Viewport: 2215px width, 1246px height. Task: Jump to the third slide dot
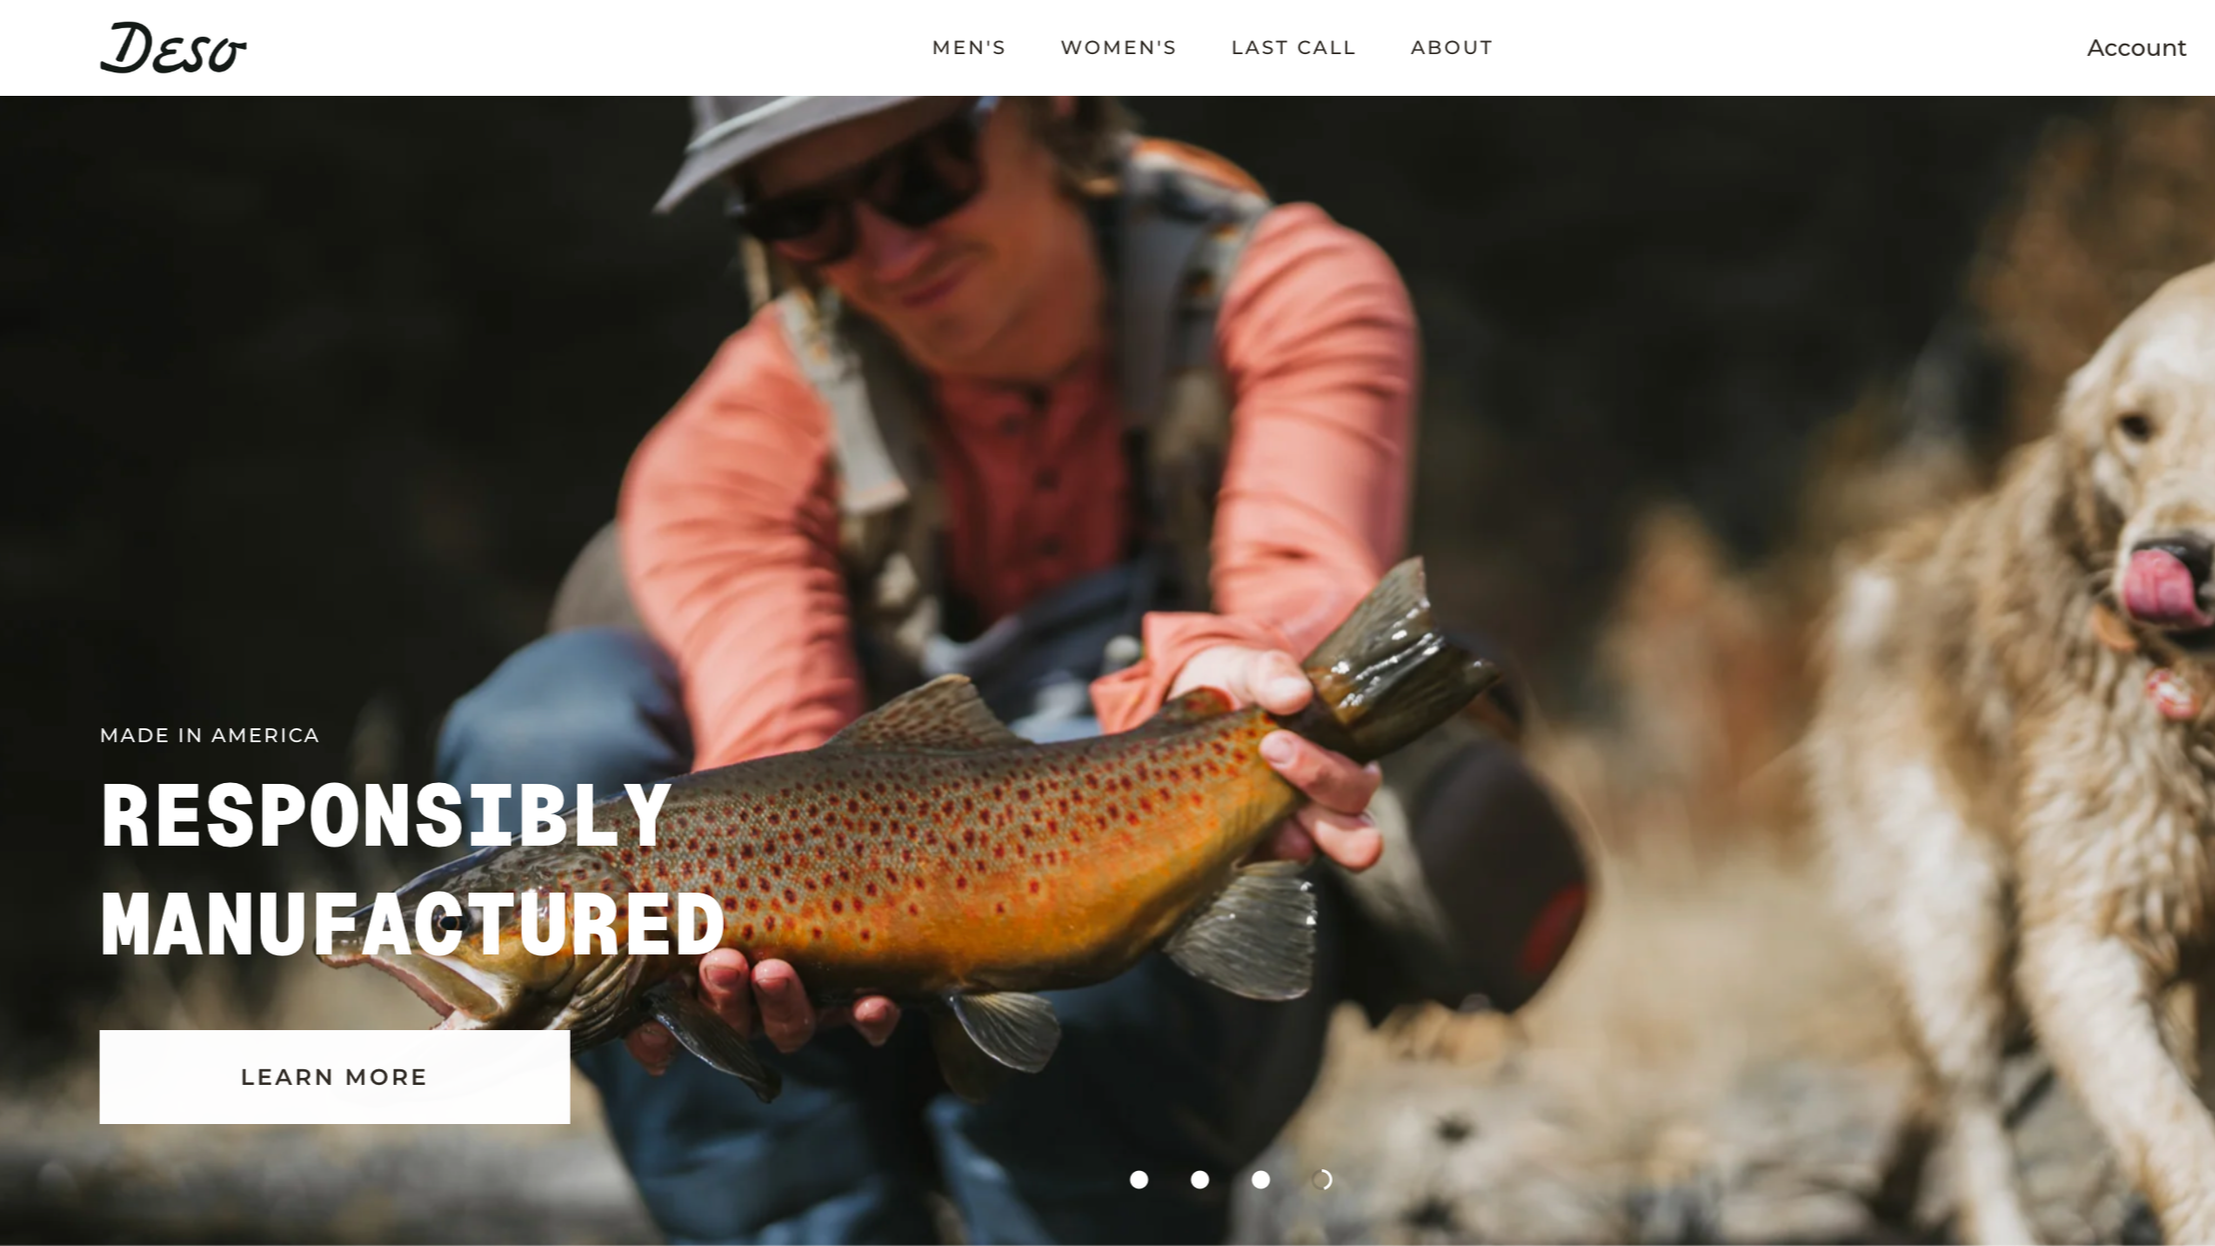[x=1261, y=1180]
